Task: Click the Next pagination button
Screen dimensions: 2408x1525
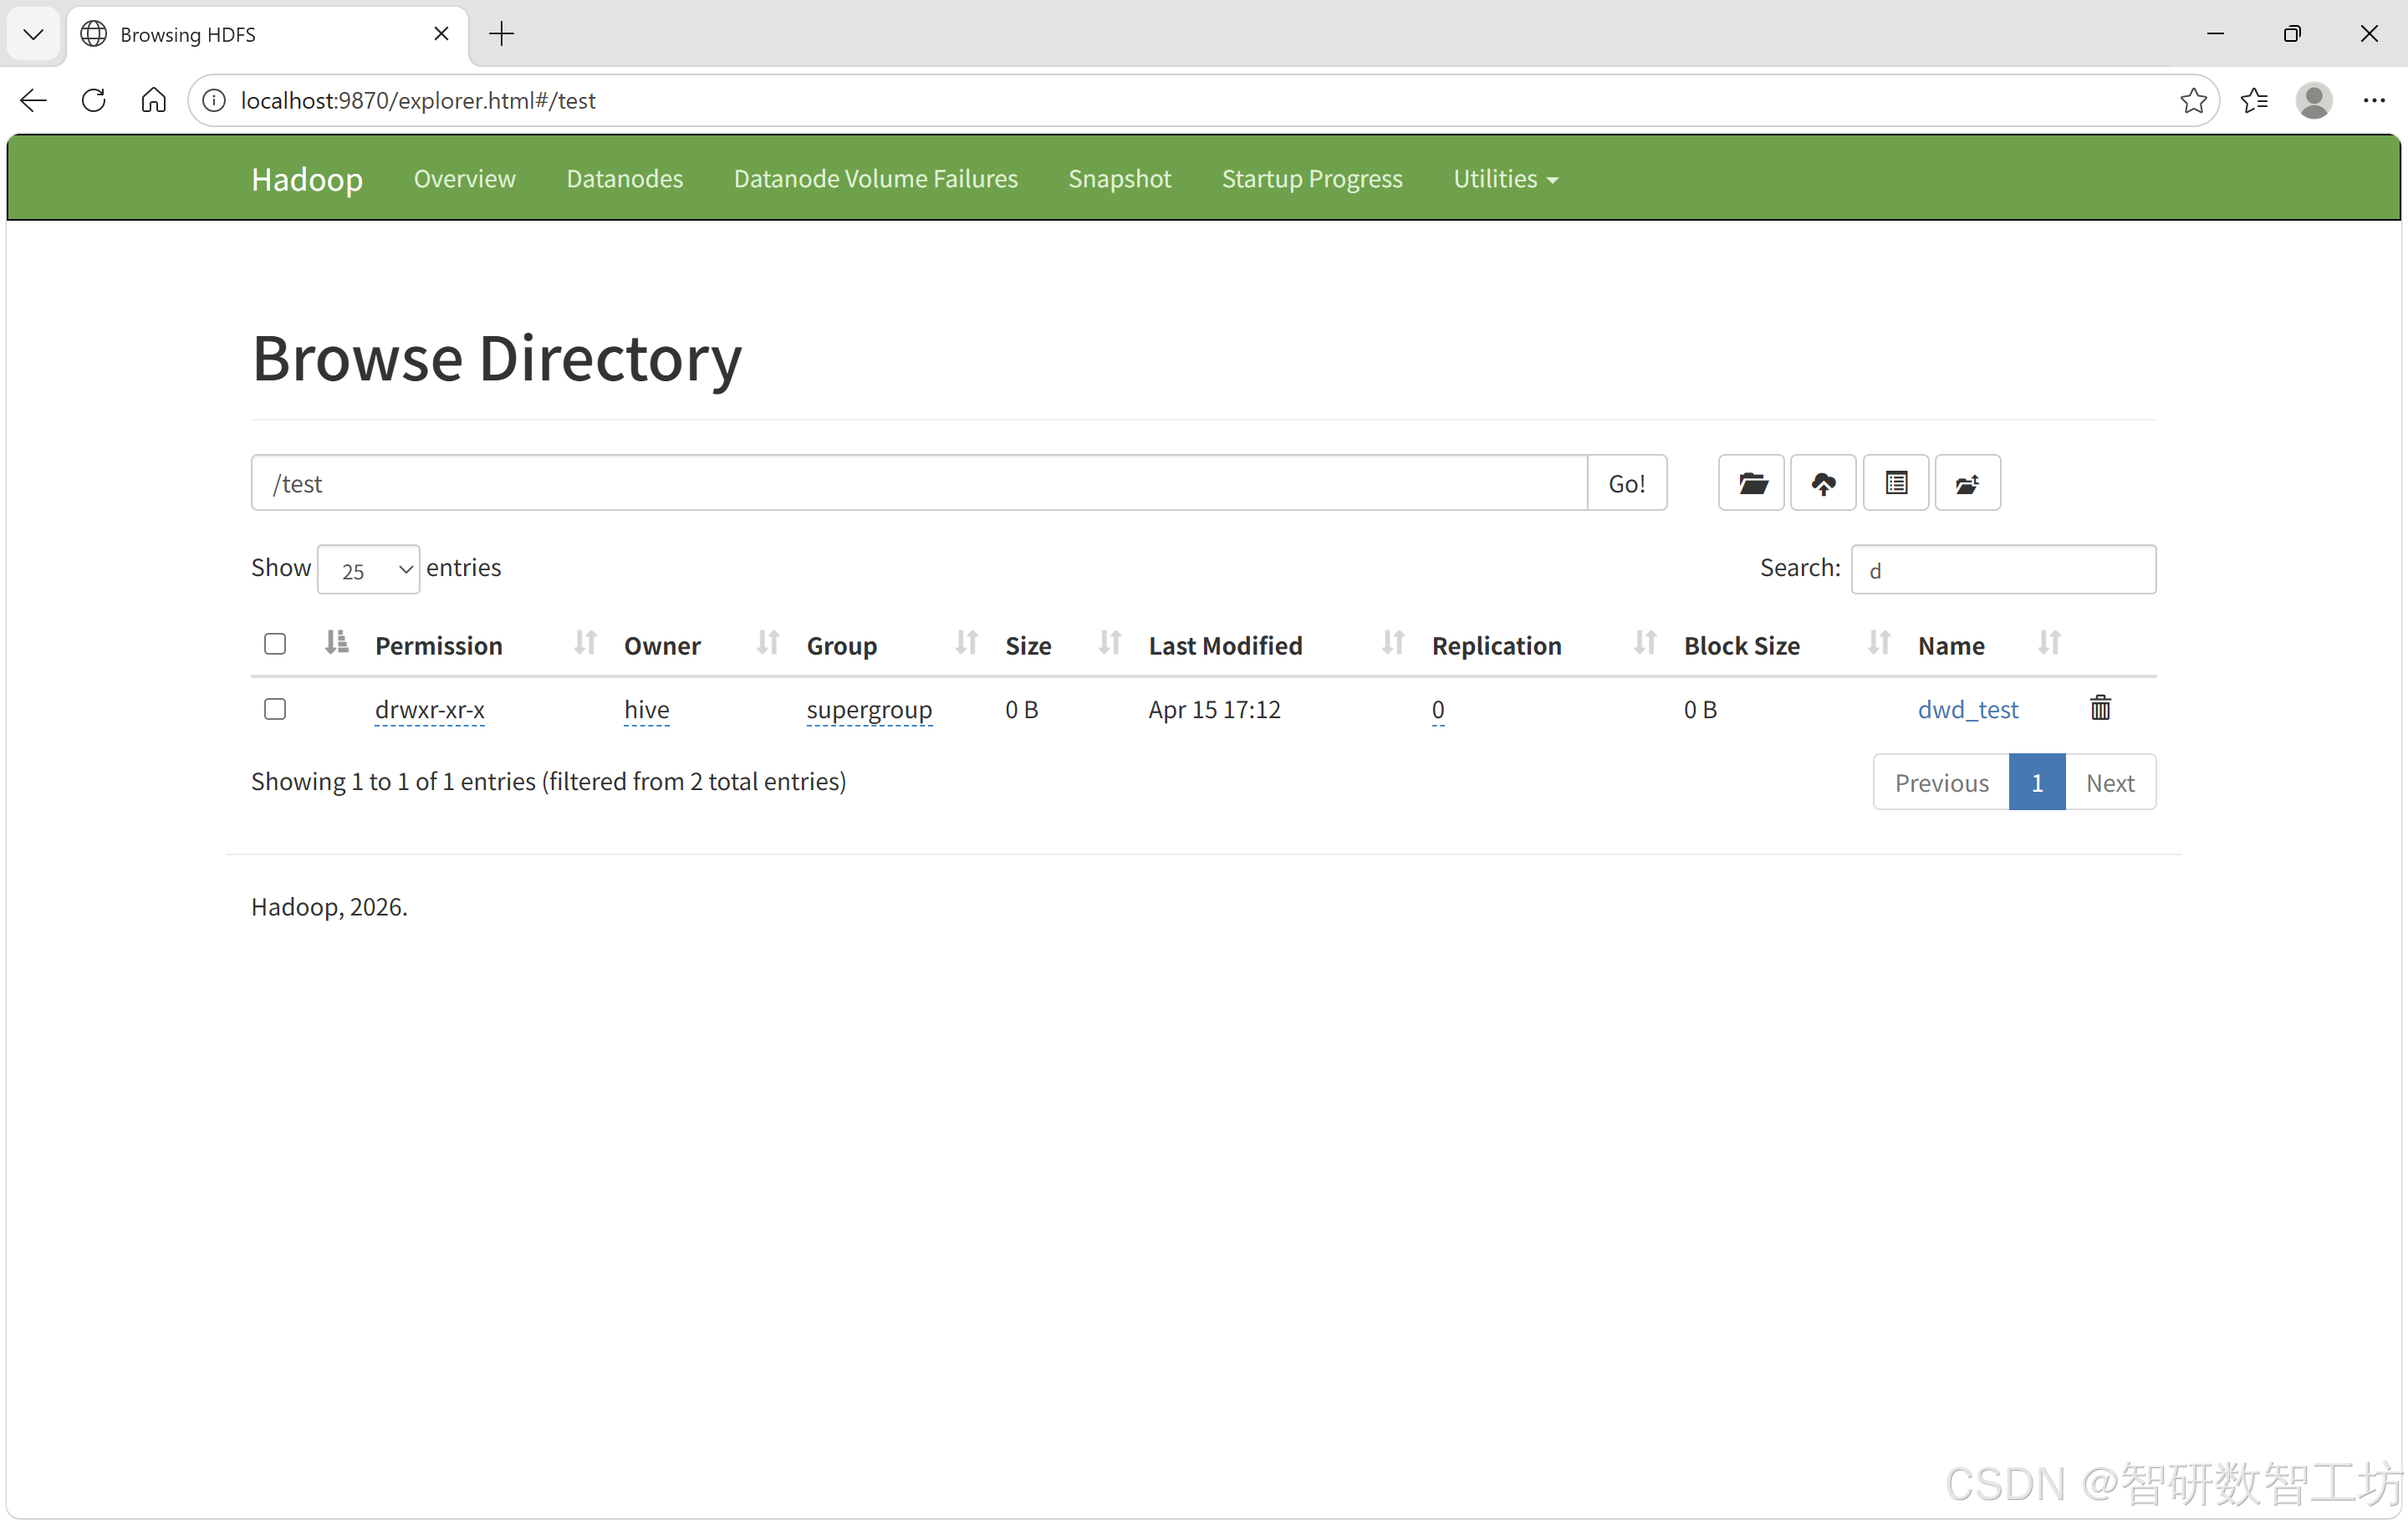Action: click(2110, 782)
